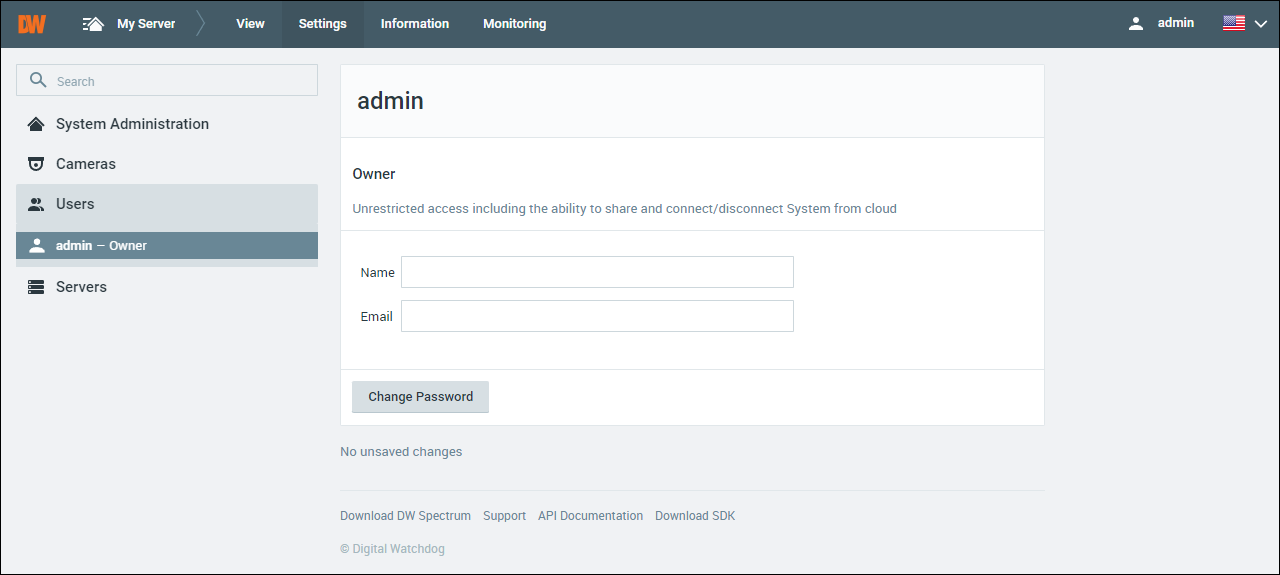Focus the Email input field
This screenshot has width=1280, height=575.
pos(597,316)
